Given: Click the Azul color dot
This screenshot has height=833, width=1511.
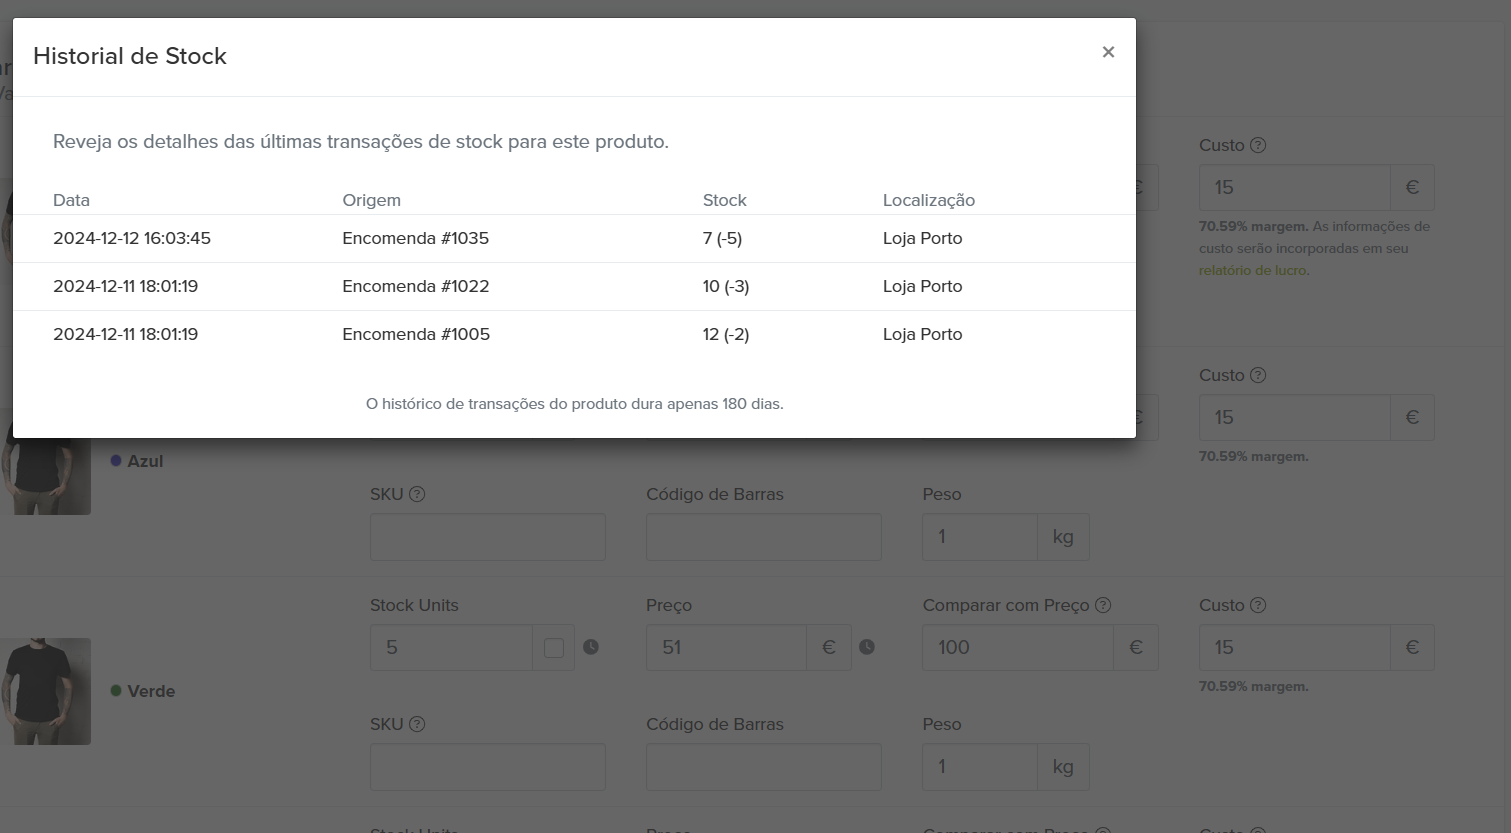Looking at the screenshot, I should click(x=116, y=461).
